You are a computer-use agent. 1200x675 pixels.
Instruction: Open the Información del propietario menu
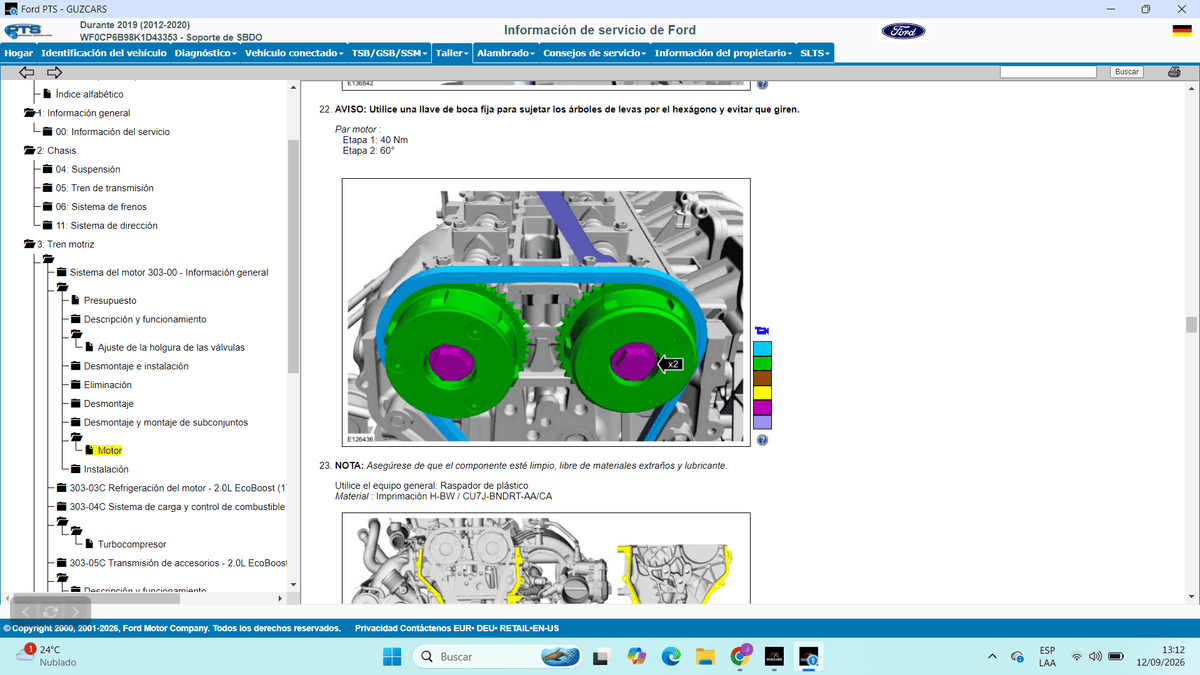click(723, 52)
